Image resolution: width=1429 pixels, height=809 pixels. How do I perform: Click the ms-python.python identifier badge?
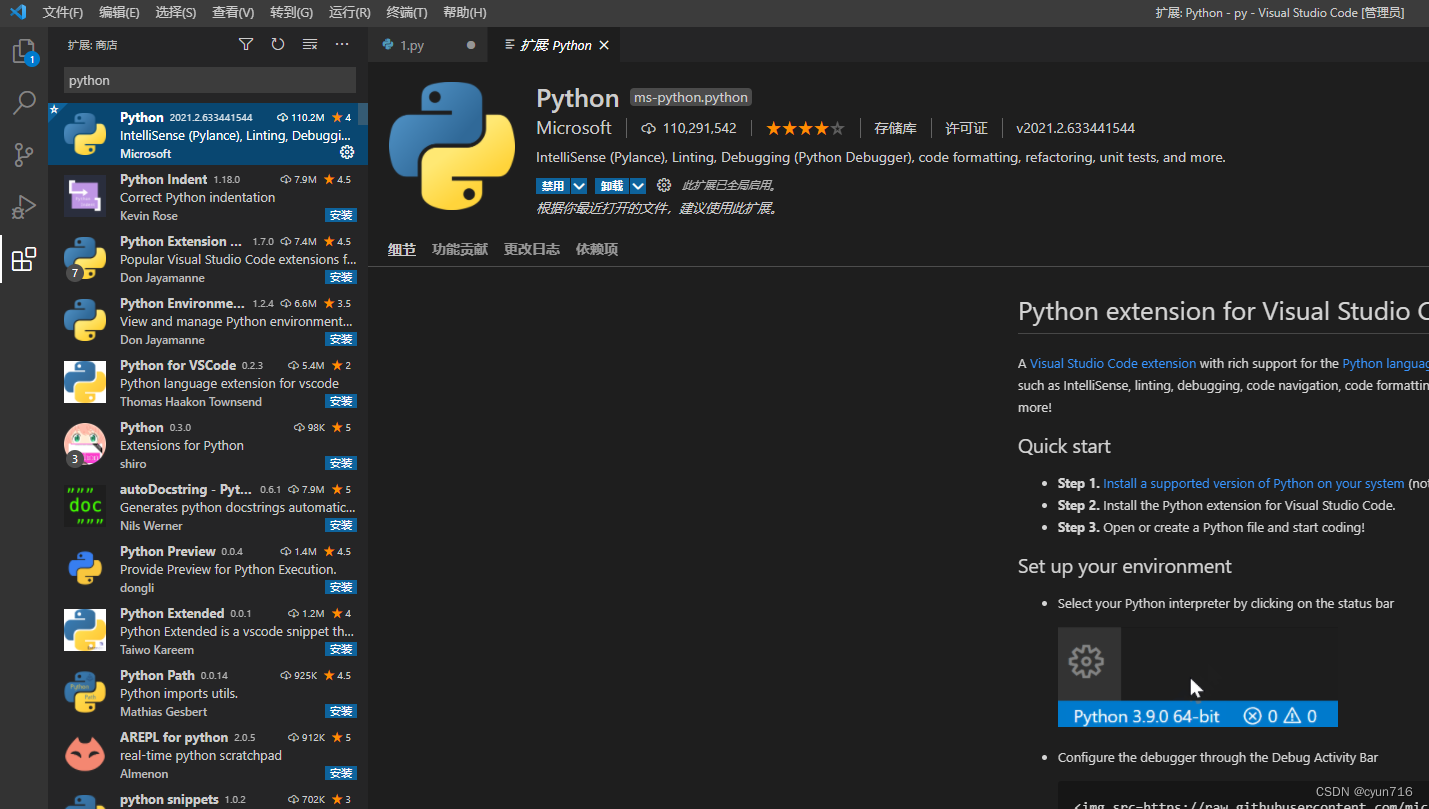[690, 97]
